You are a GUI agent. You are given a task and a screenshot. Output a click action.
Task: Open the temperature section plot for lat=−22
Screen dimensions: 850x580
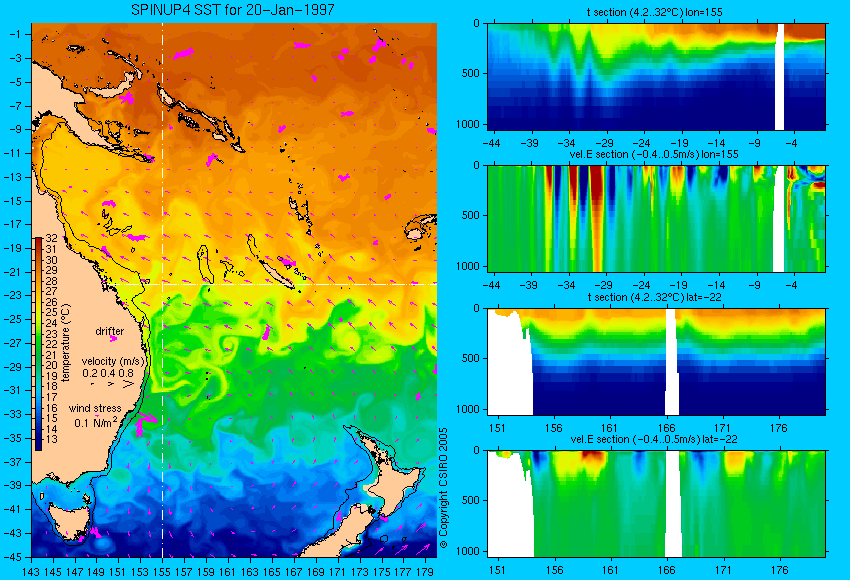(656, 362)
